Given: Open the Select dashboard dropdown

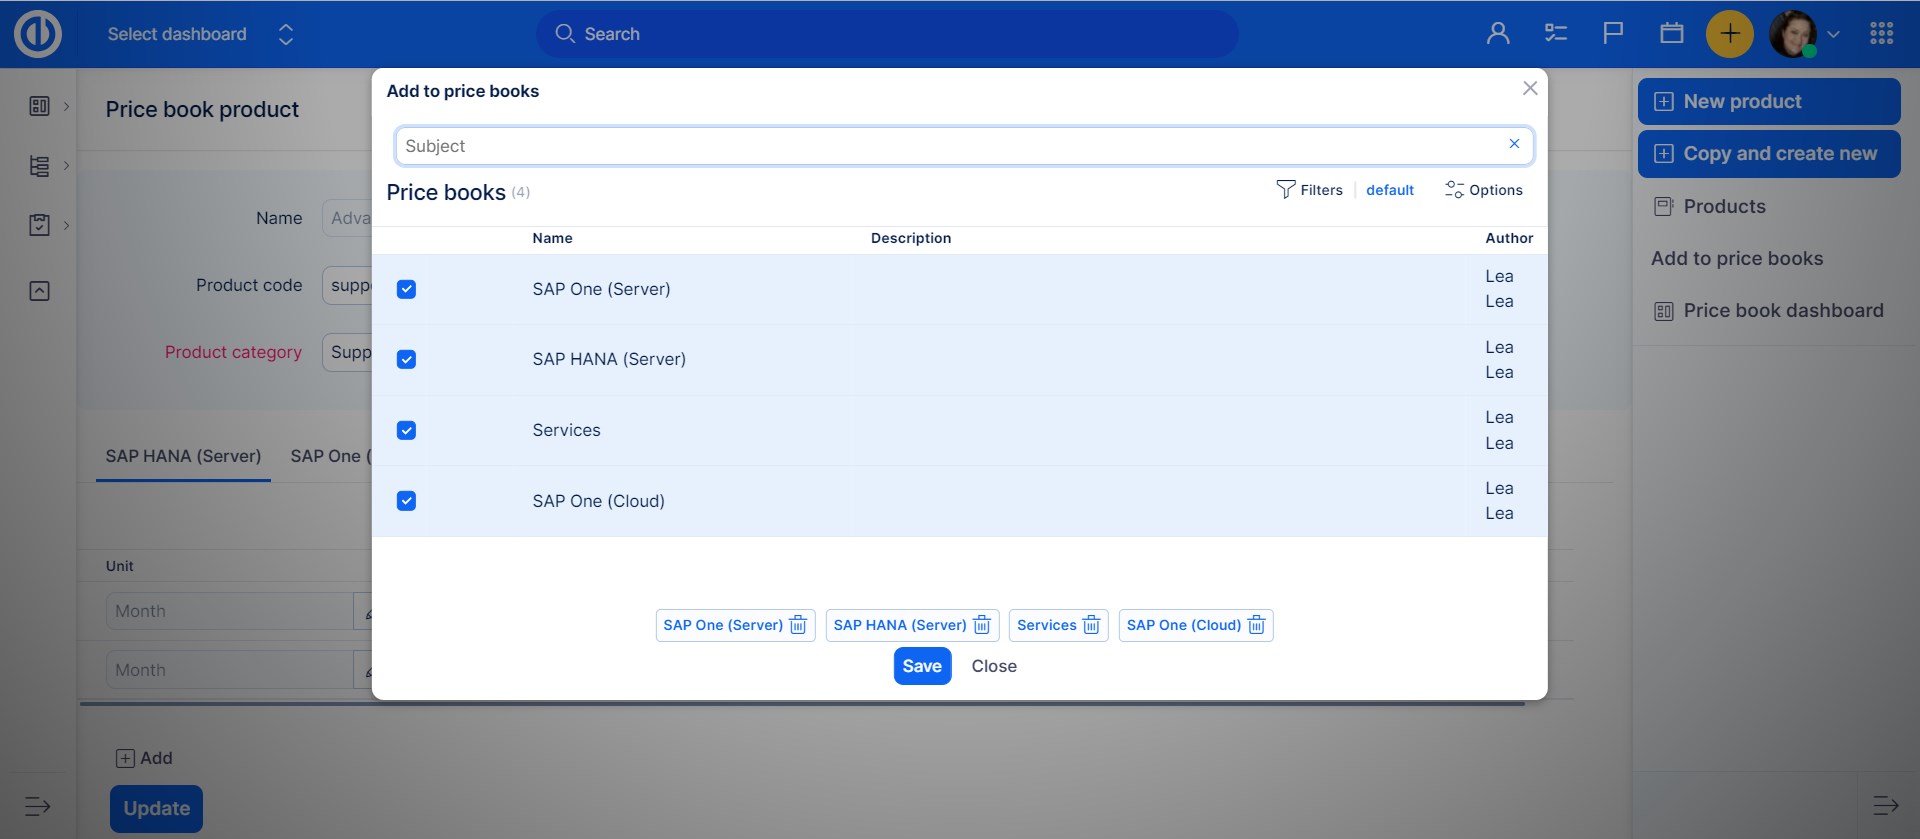Looking at the screenshot, I should [200, 34].
